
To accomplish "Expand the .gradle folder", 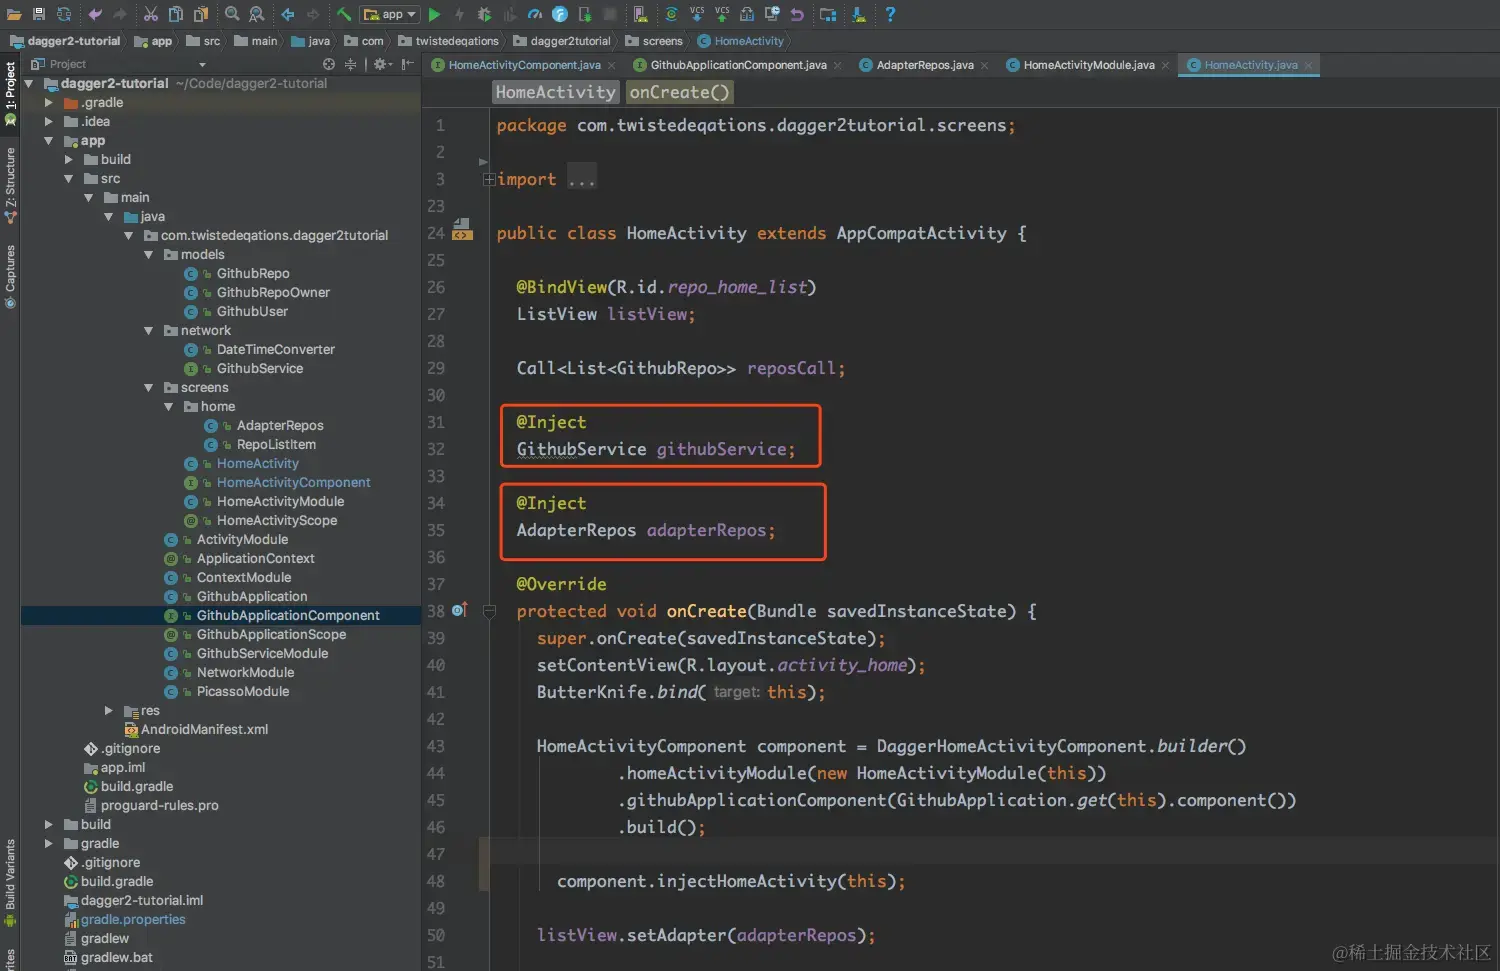I will click(48, 103).
